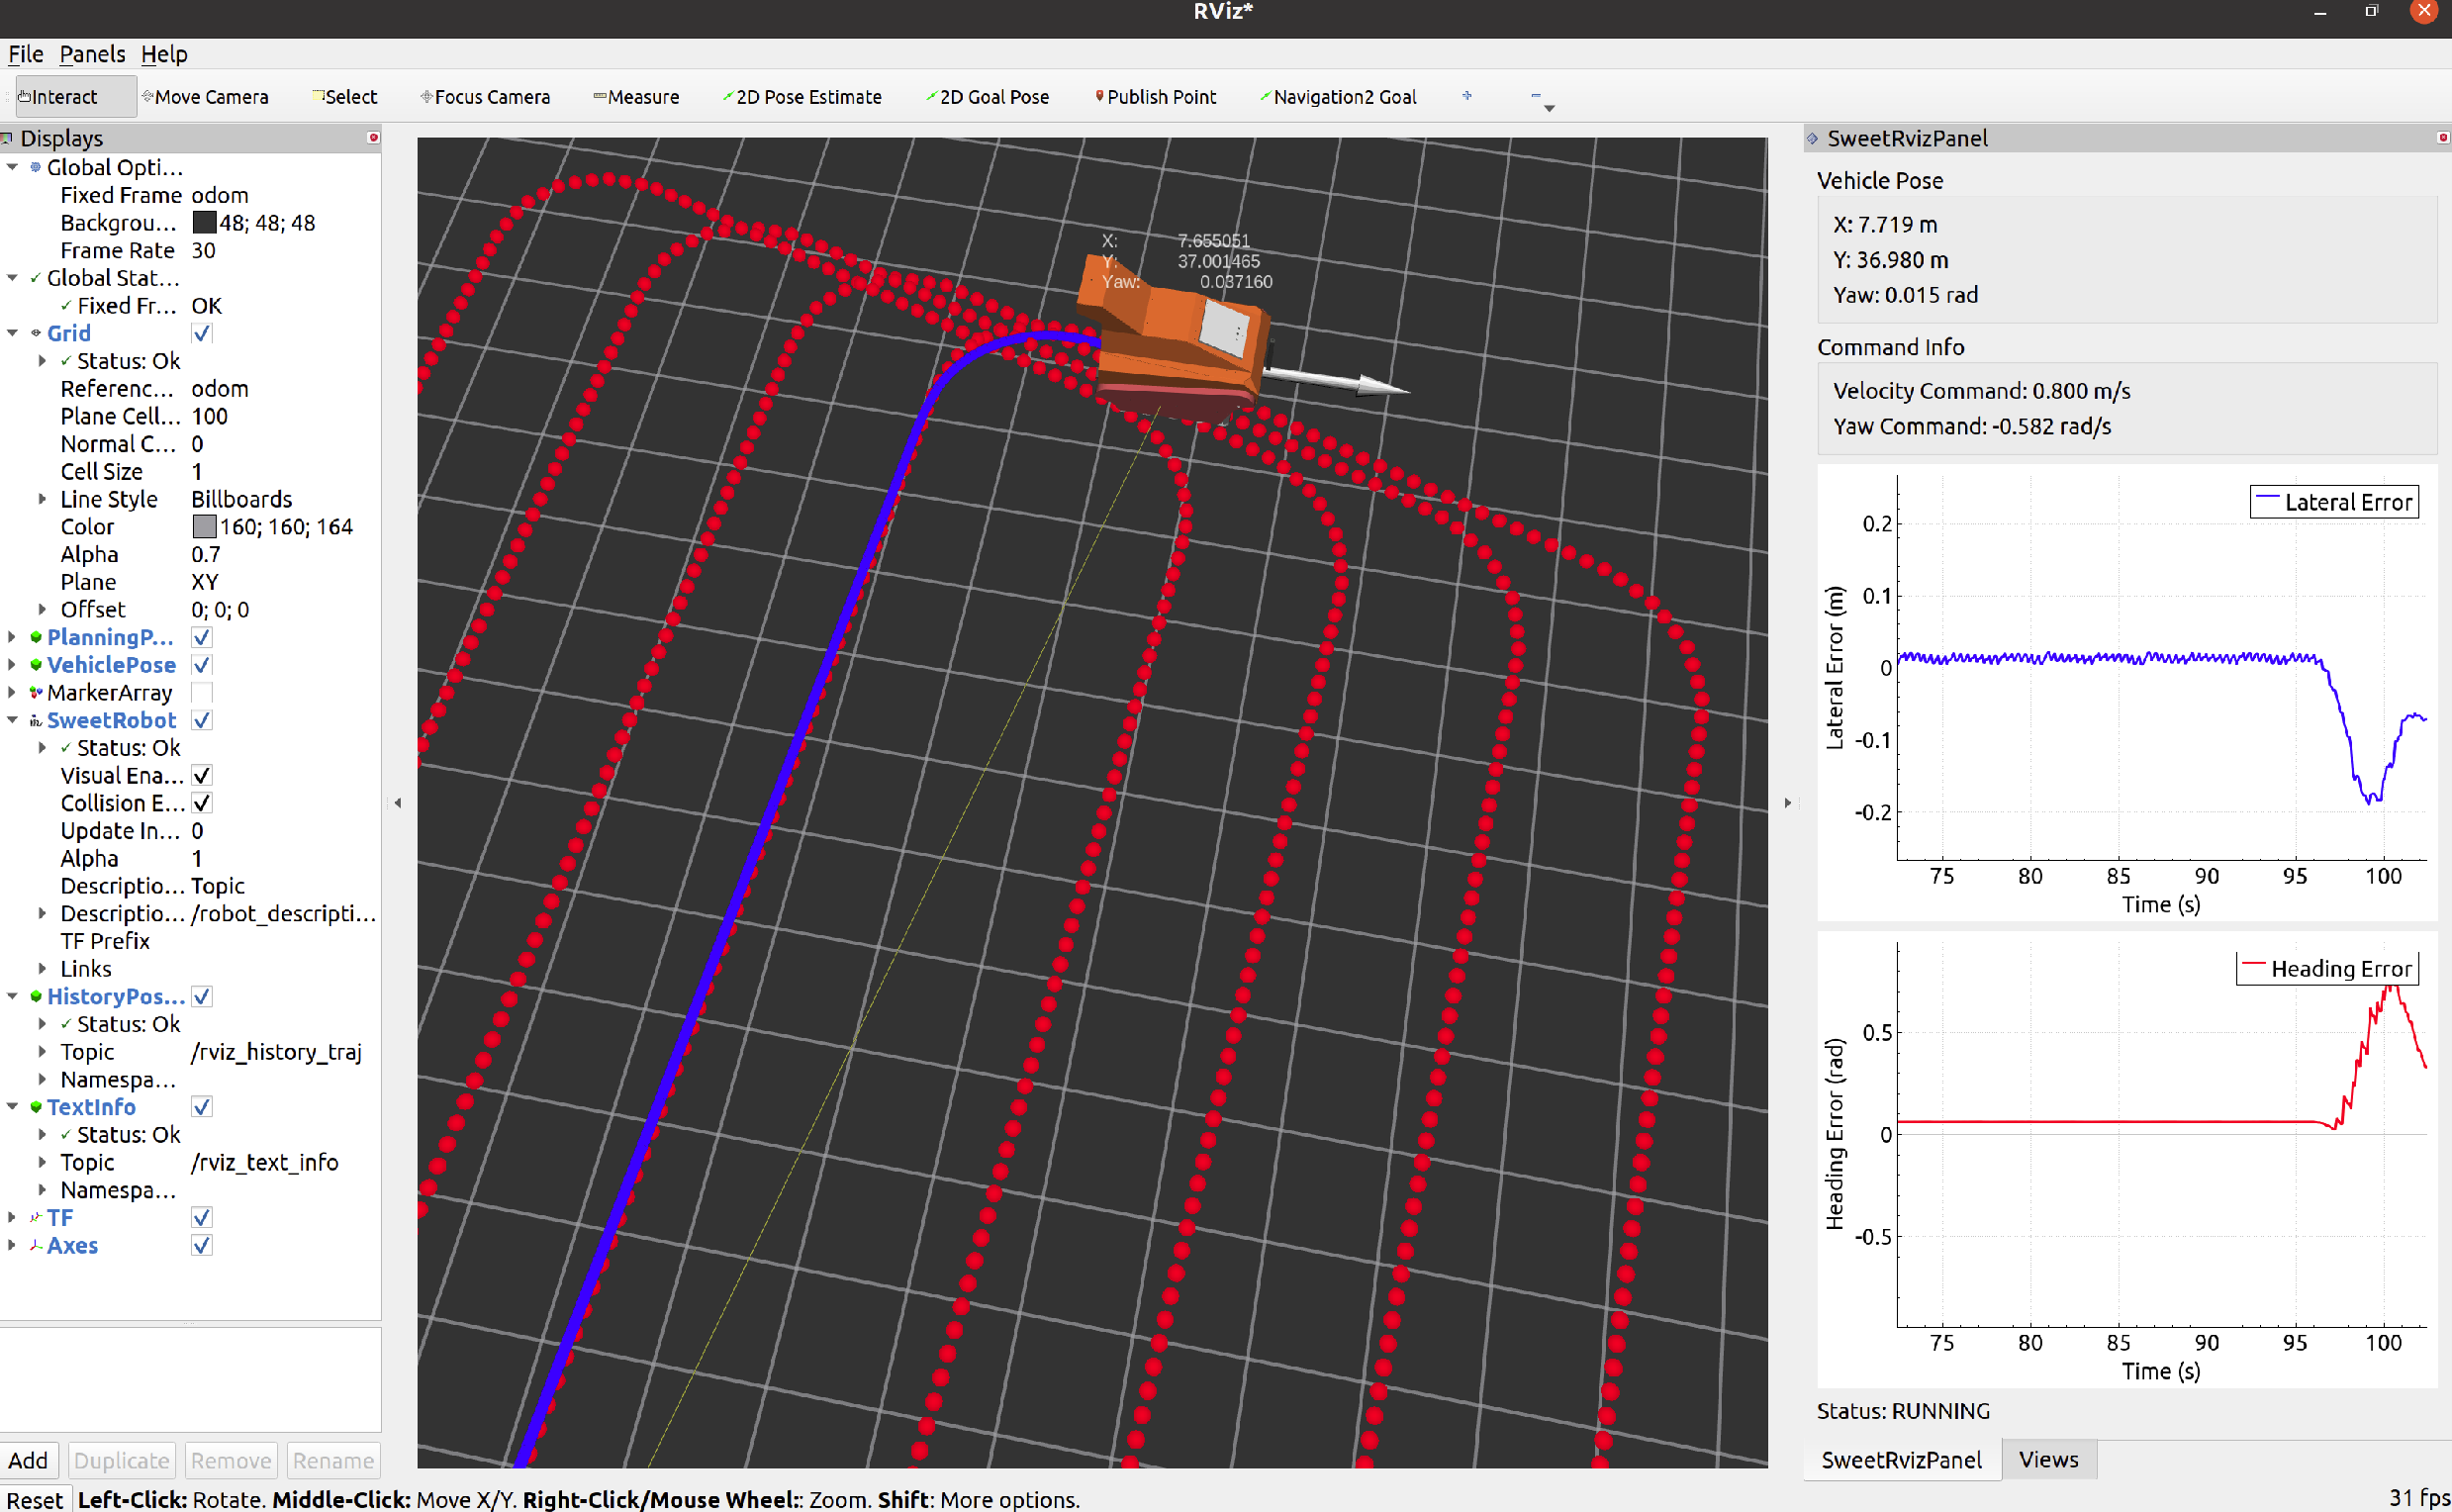Toggle the TextInfo display checkbox

click(202, 1107)
